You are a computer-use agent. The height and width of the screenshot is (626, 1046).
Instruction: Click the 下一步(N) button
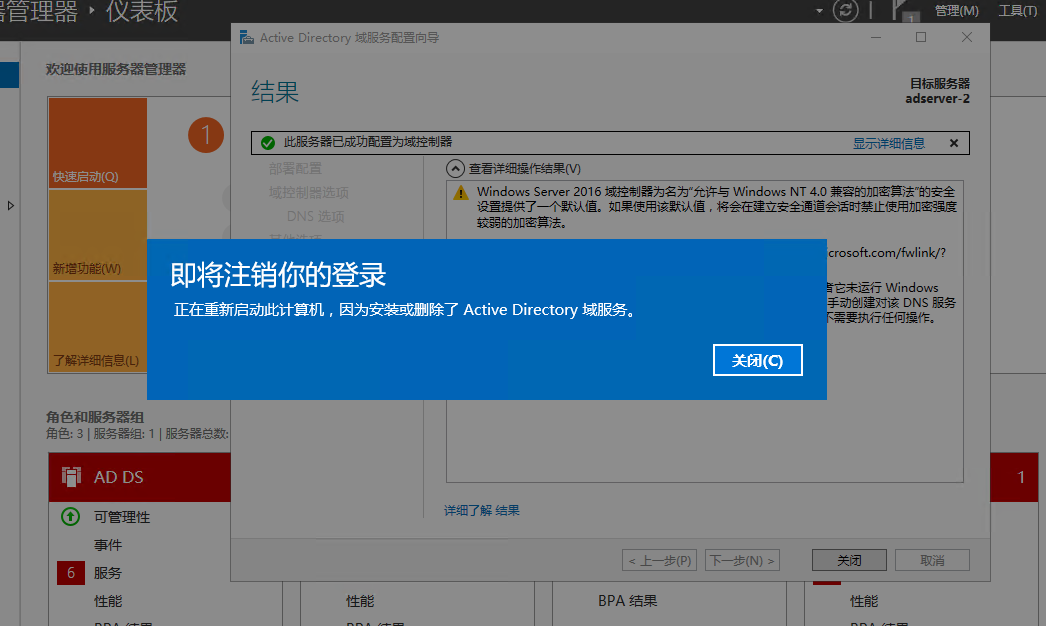(742, 561)
